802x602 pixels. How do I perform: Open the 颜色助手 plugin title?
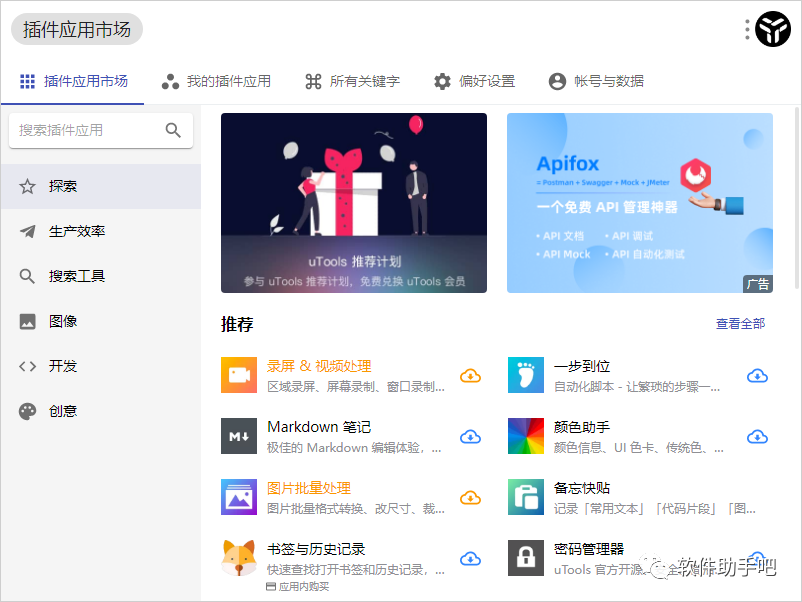[582, 427]
